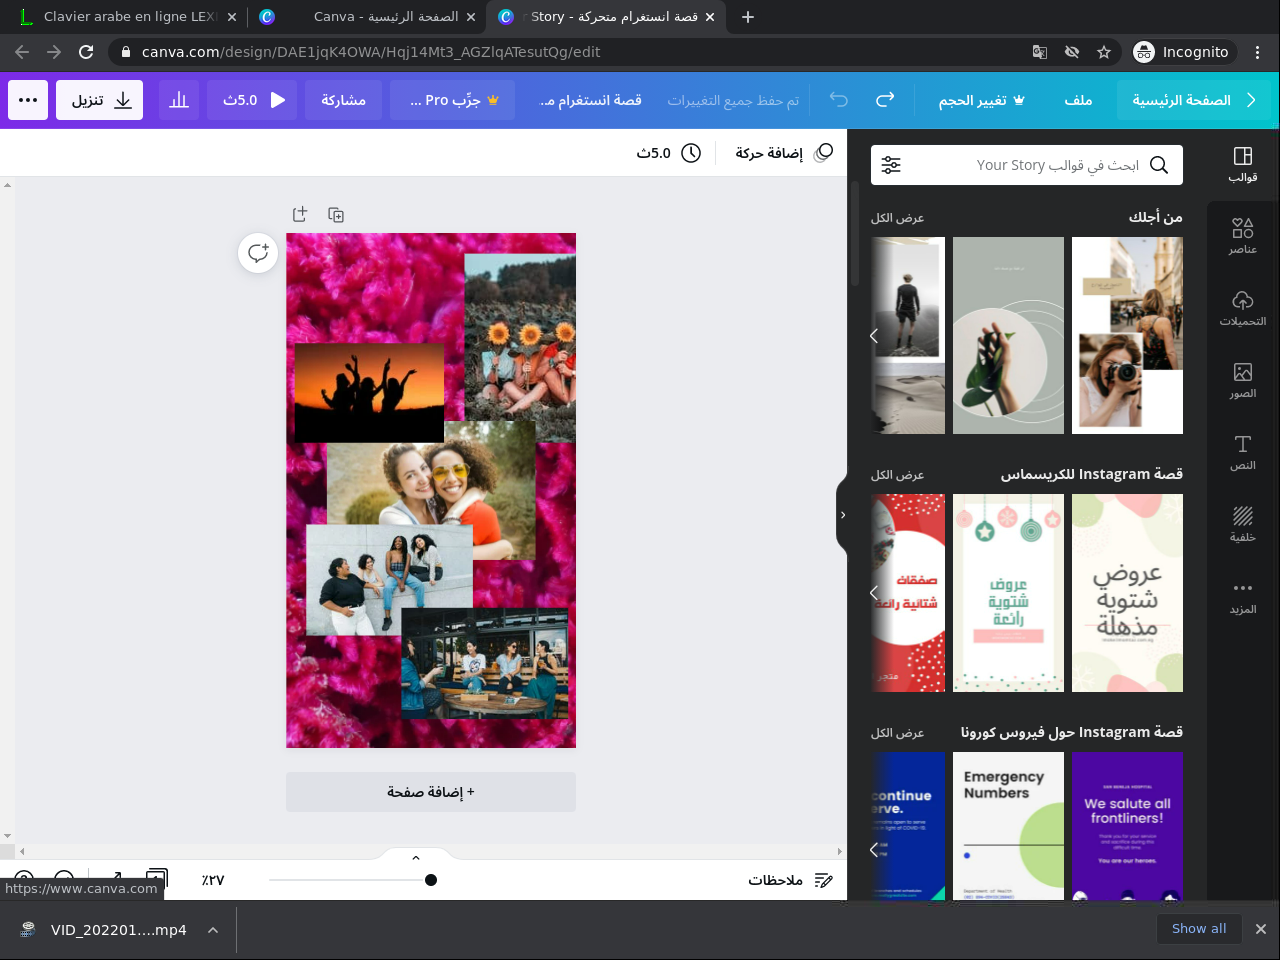Select the عروض شتوية مذهلة template
The image size is (1280, 960).
1127,593
